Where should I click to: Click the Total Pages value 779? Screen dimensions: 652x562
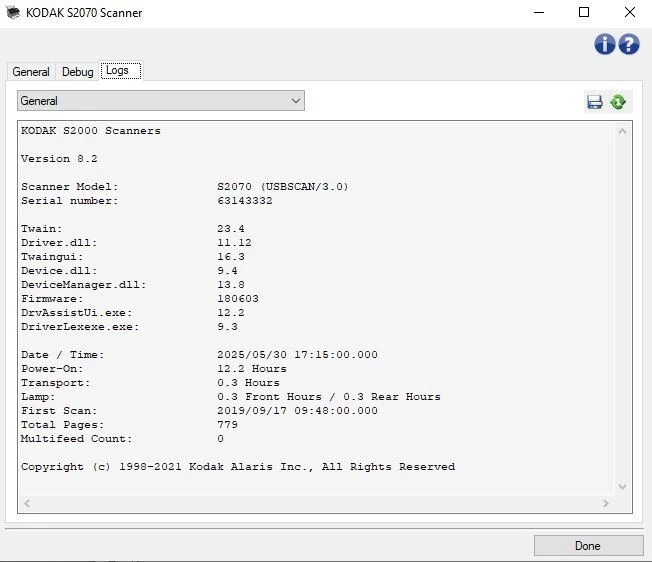point(227,425)
